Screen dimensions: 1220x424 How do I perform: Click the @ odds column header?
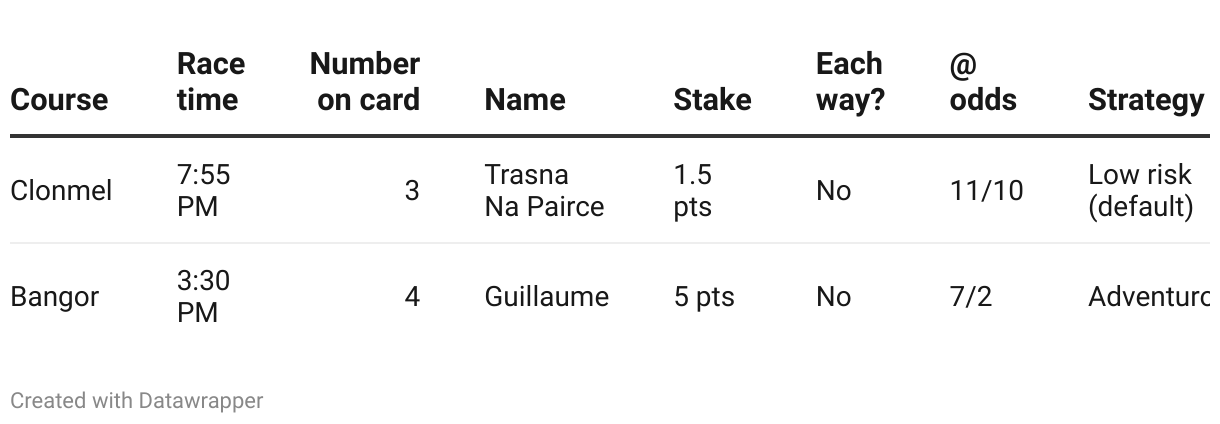(x=983, y=82)
